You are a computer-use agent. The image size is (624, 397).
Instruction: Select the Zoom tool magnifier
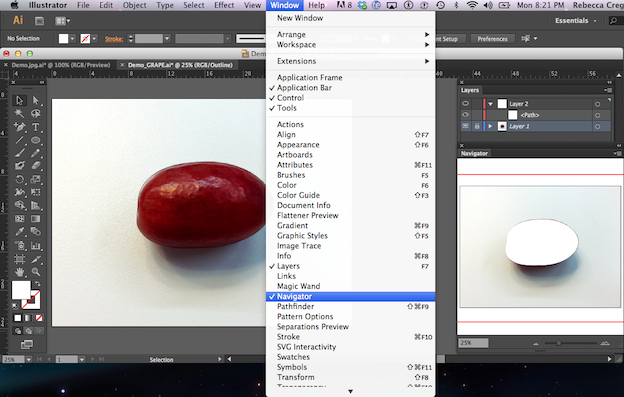[x=35, y=272]
